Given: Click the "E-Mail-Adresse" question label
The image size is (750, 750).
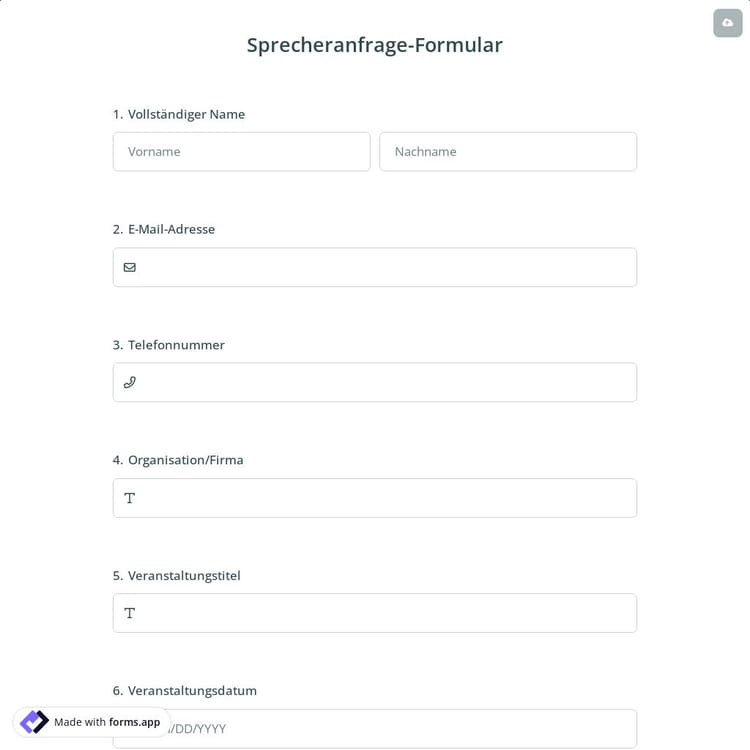Looking at the screenshot, I should coord(171,229).
